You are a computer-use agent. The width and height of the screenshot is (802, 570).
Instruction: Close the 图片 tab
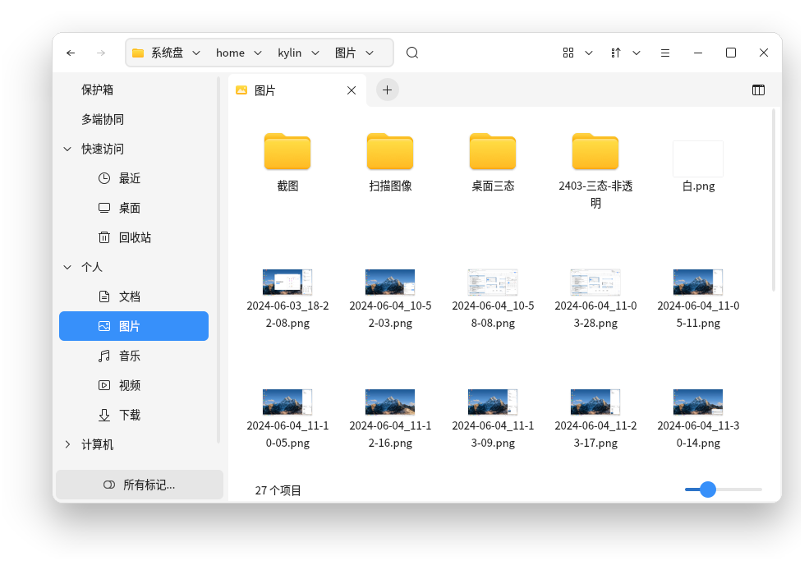coord(351,91)
